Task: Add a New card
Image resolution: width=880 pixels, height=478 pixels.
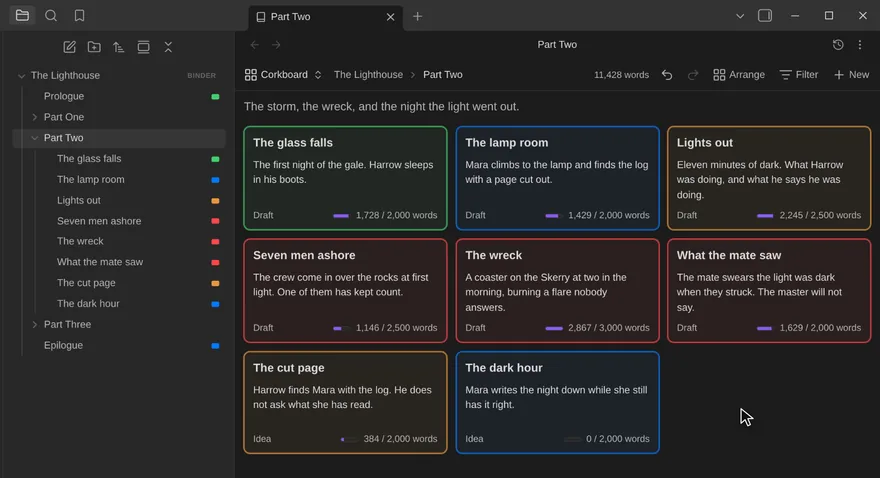Action: pos(851,75)
